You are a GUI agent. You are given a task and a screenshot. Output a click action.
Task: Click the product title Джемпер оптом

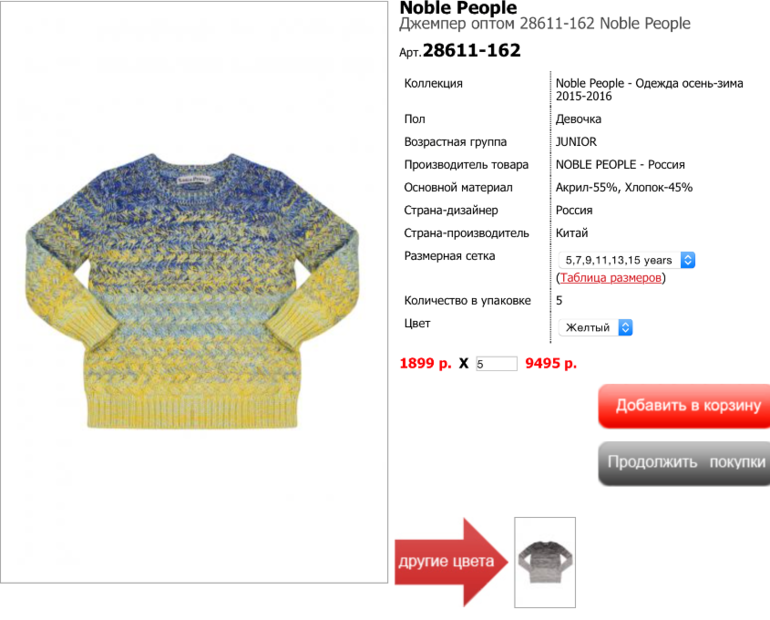point(457,24)
